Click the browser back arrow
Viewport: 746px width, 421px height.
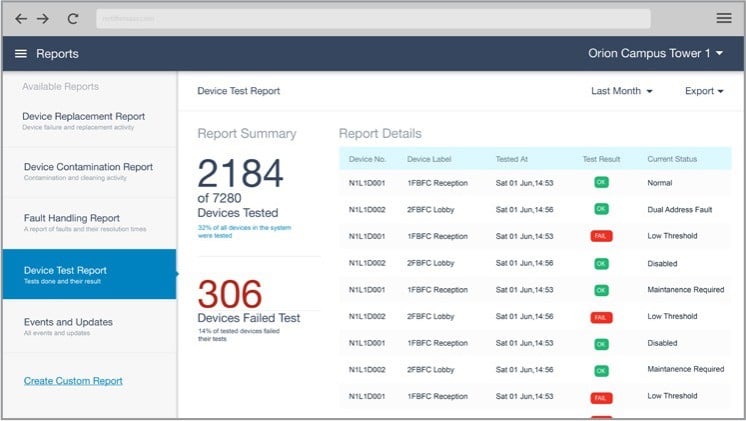point(21,18)
